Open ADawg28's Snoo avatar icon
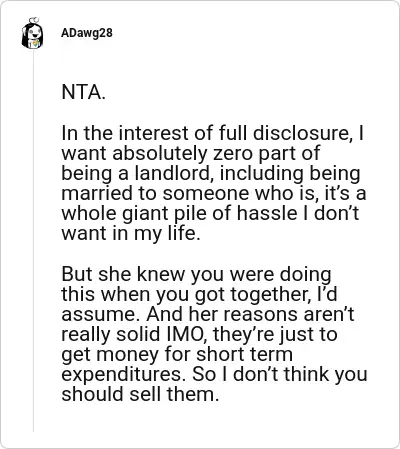The image size is (400, 449). click(33, 33)
